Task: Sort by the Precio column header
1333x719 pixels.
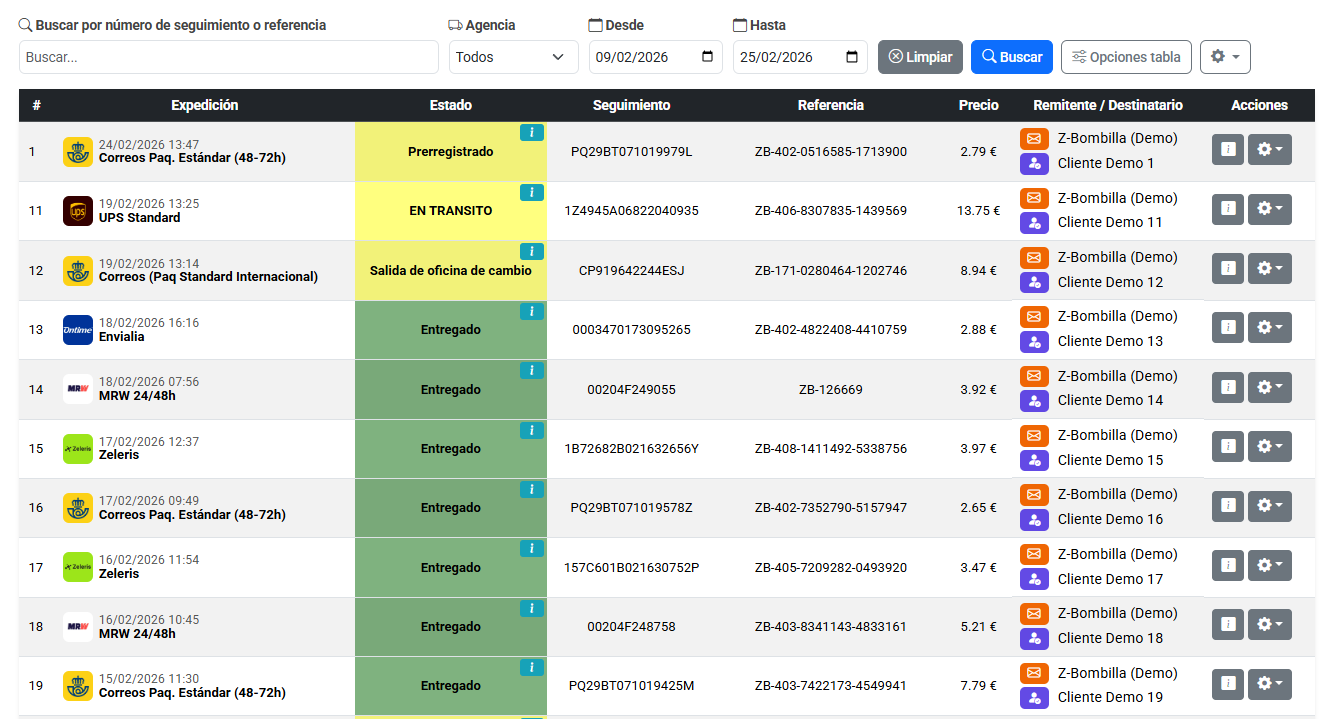Action: 978,105
